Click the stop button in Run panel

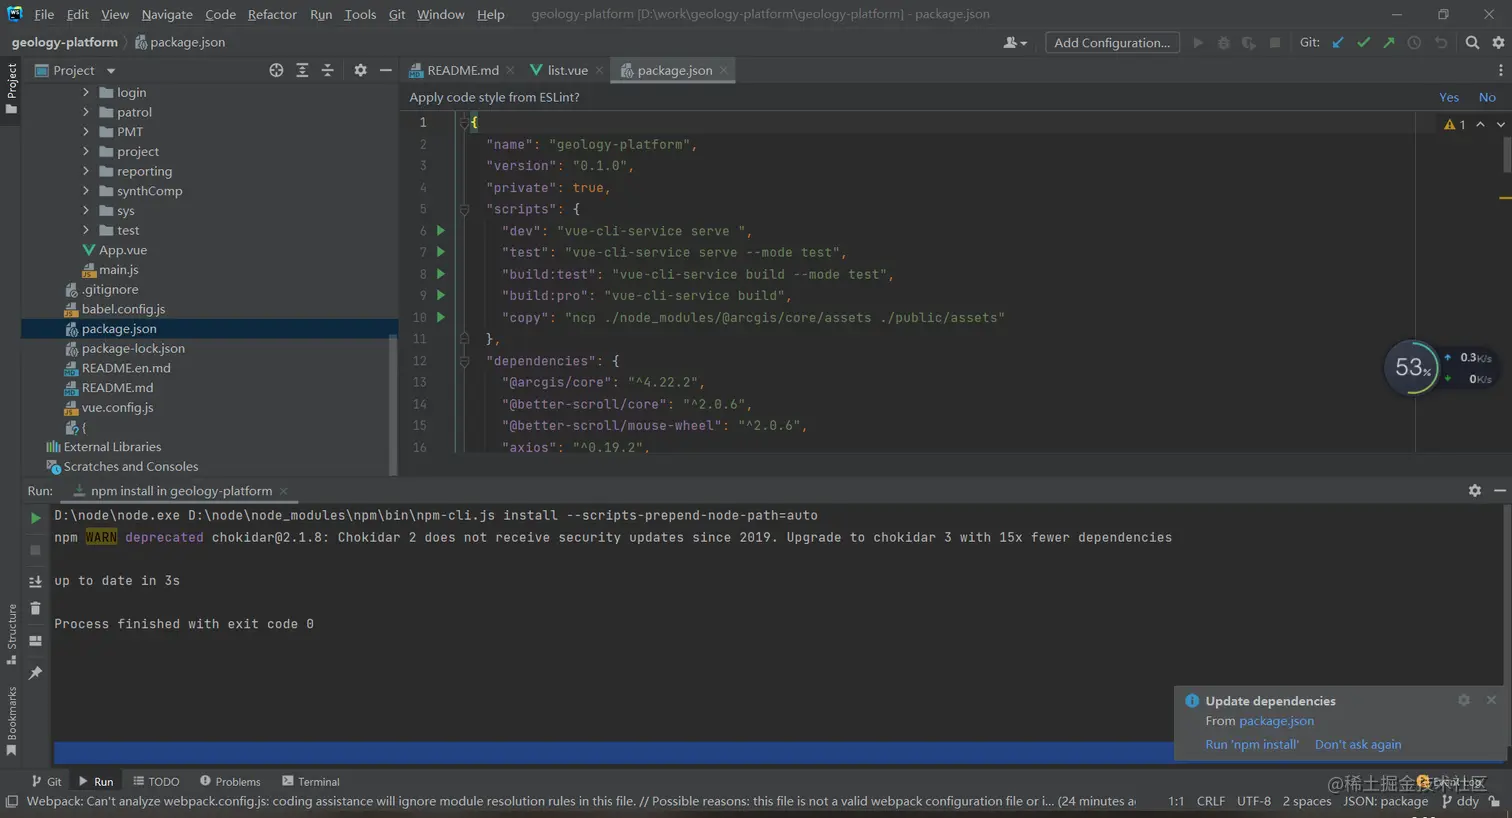pyautogui.click(x=35, y=550)
